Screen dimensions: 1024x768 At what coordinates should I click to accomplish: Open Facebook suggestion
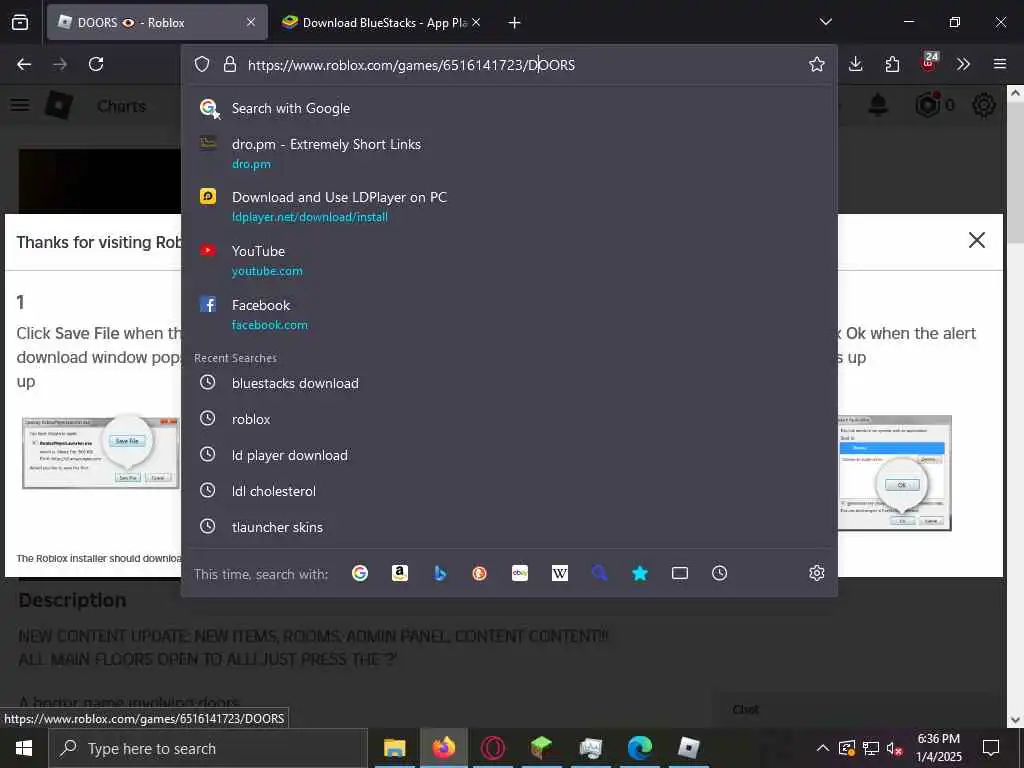click(x=509, y=314)
